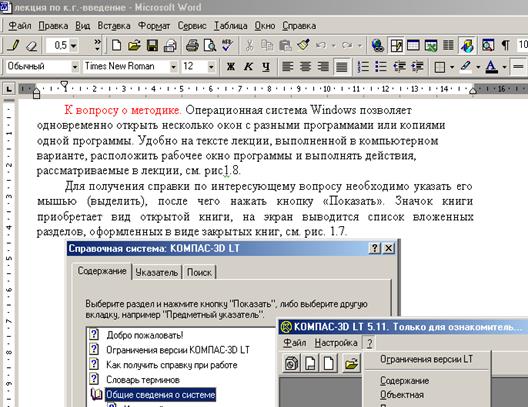528x407 pixels.
Task: Open redo history dropdown arrow
Action: point(360,45)
